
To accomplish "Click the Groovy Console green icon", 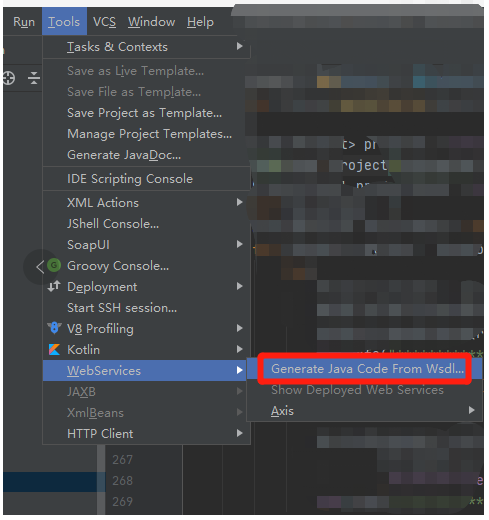I will click(x=54, y=266).
